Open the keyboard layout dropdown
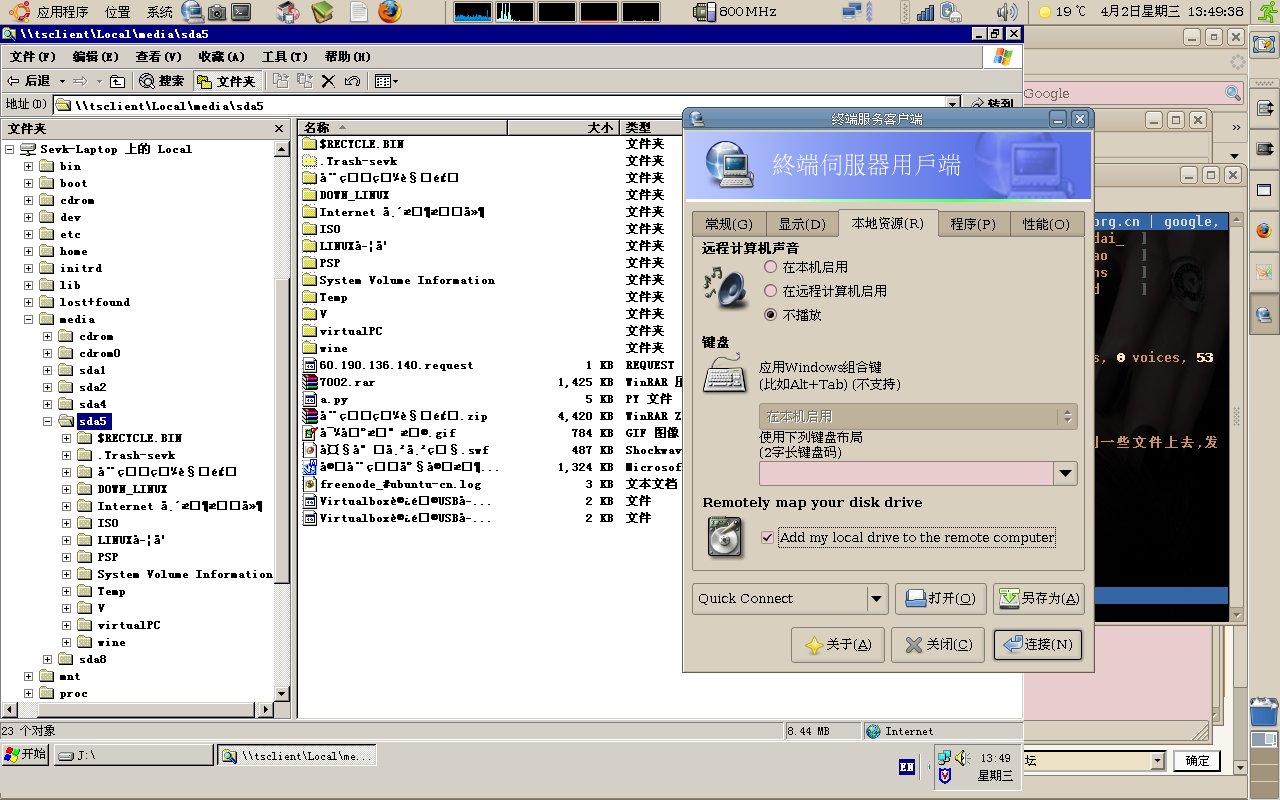The height and width of the screenshot is (800, 1280). [1066, 474]
